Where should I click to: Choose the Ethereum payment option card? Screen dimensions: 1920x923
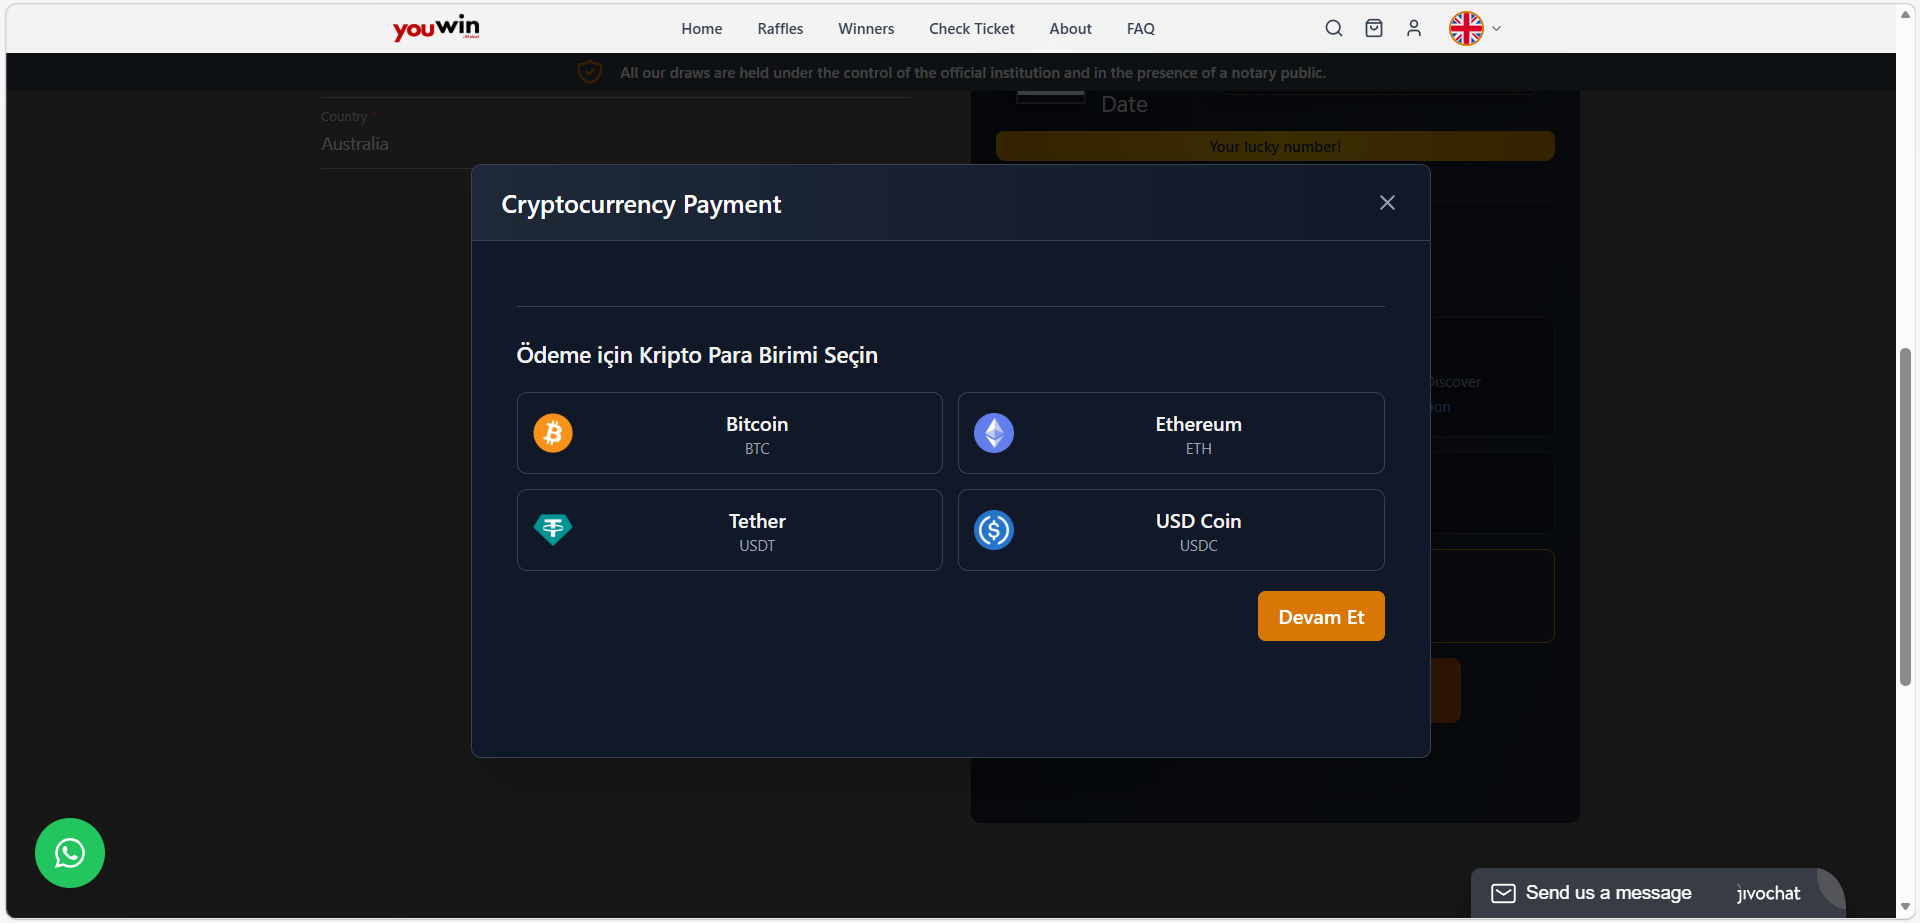pos(1170,433)
